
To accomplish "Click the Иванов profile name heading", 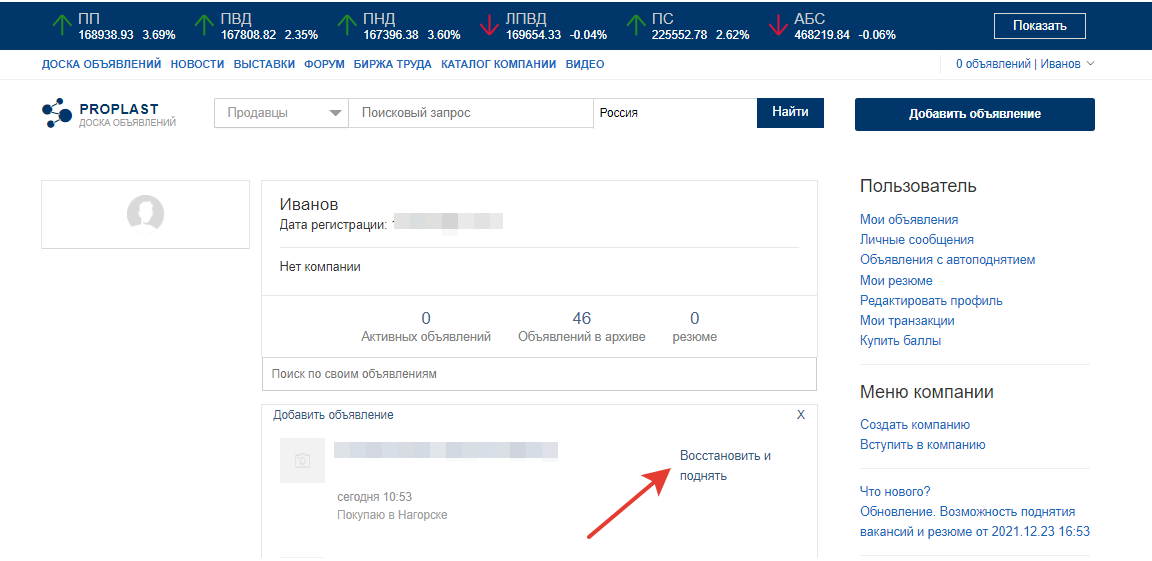I will click(309, 206).
